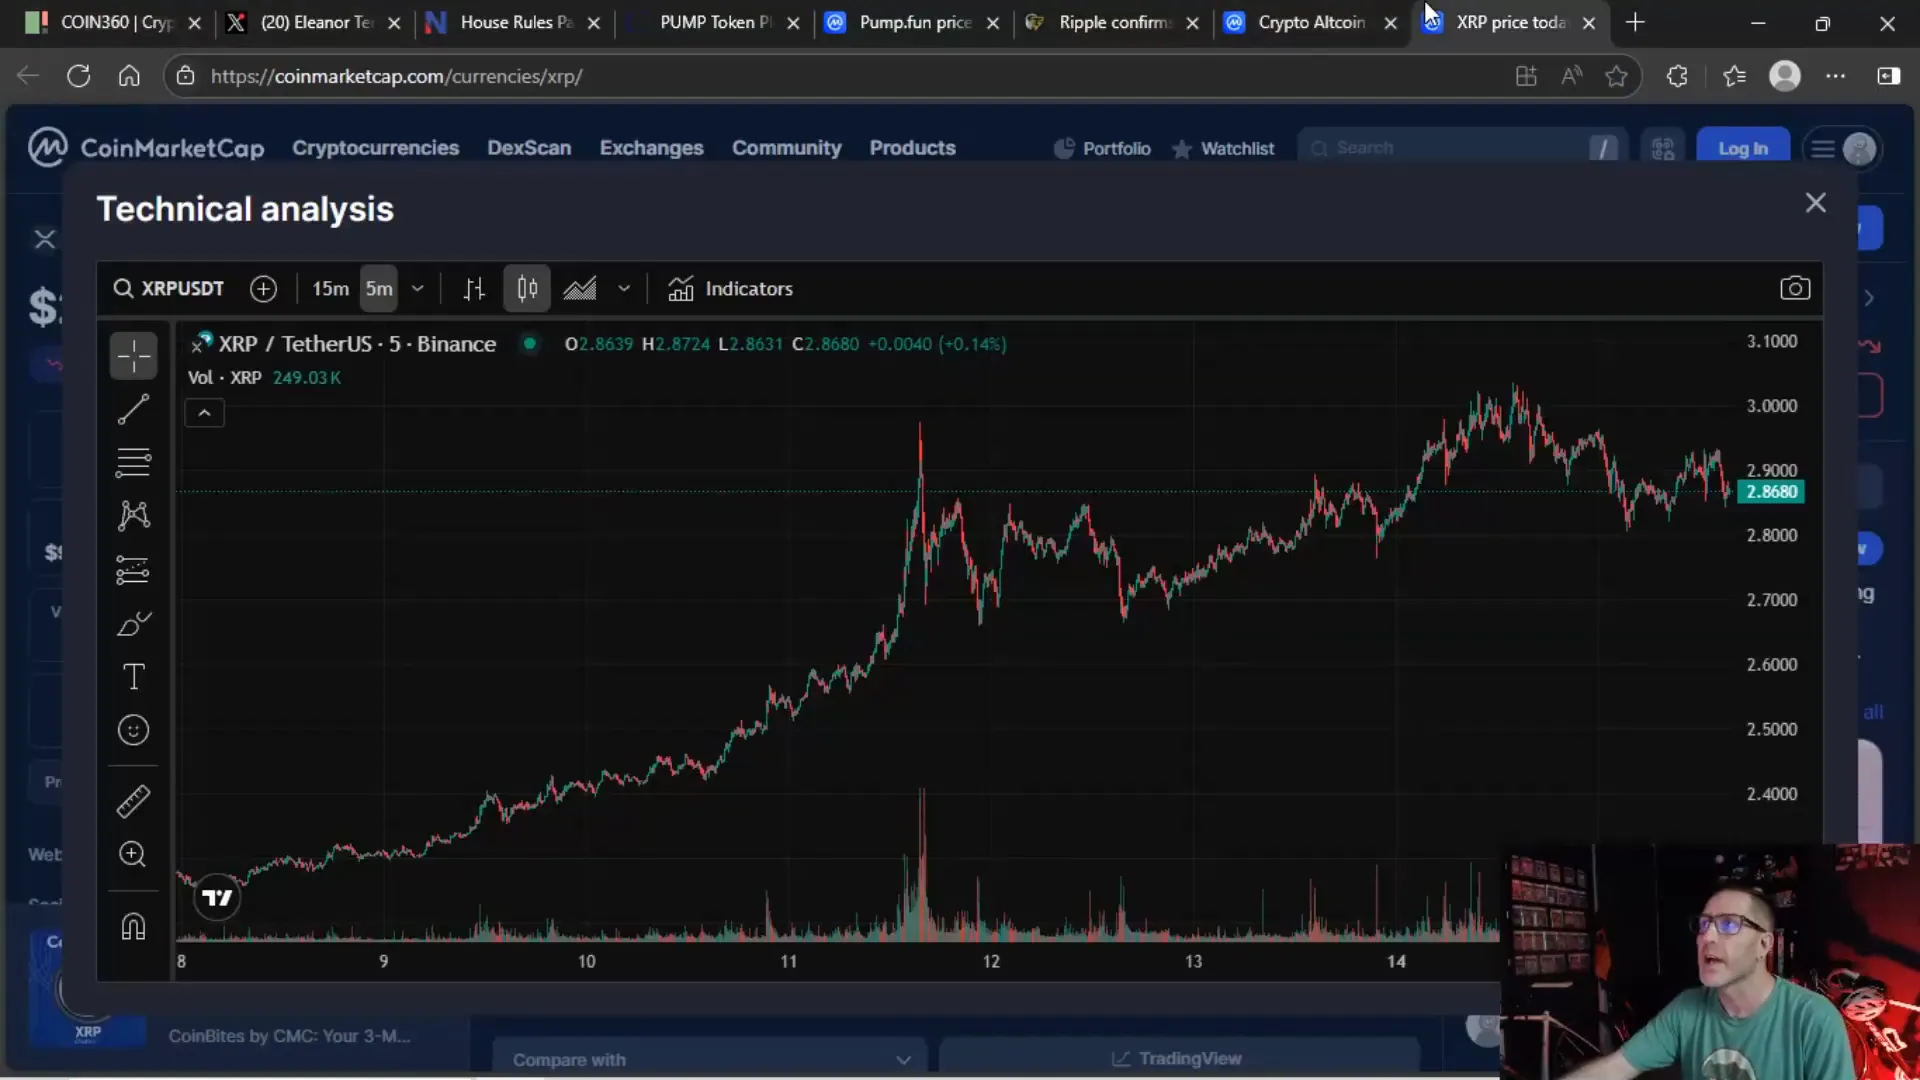The image size is (1920, 1080).
Task: Open the browser sidebar toggle
Action: (1888, 76)
